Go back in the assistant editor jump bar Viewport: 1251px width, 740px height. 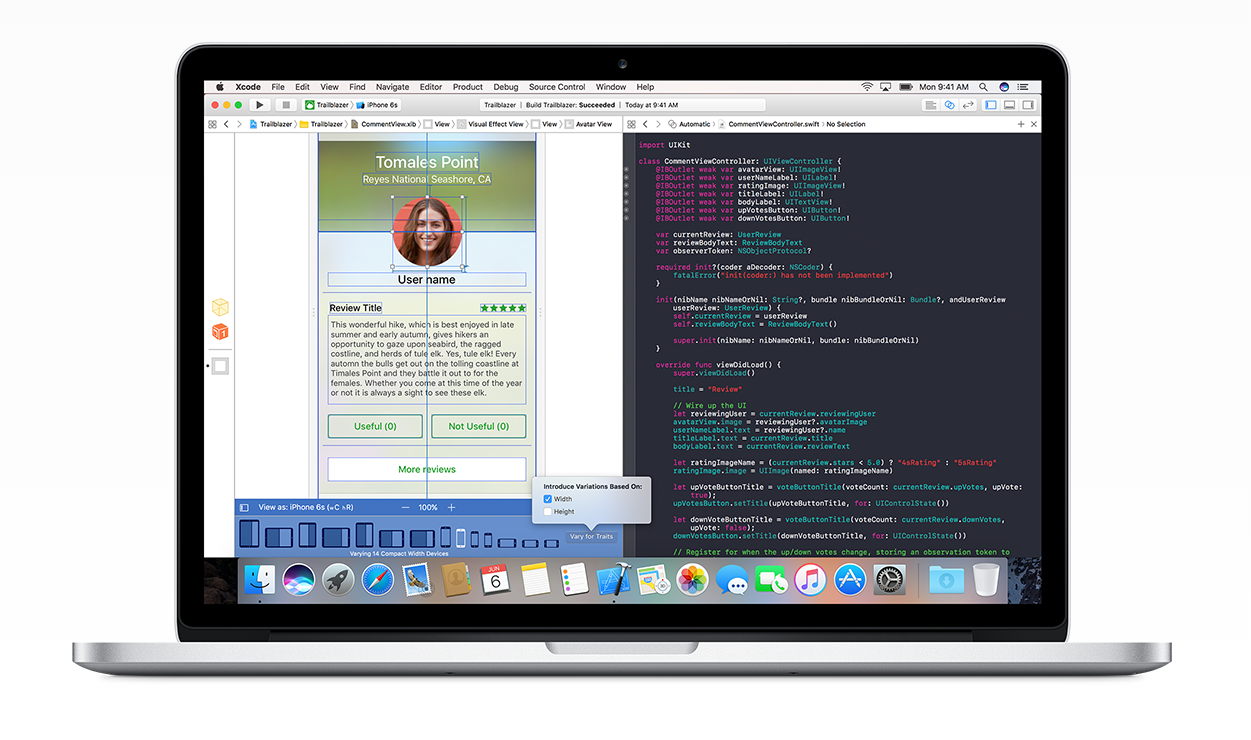coord(646,124)
